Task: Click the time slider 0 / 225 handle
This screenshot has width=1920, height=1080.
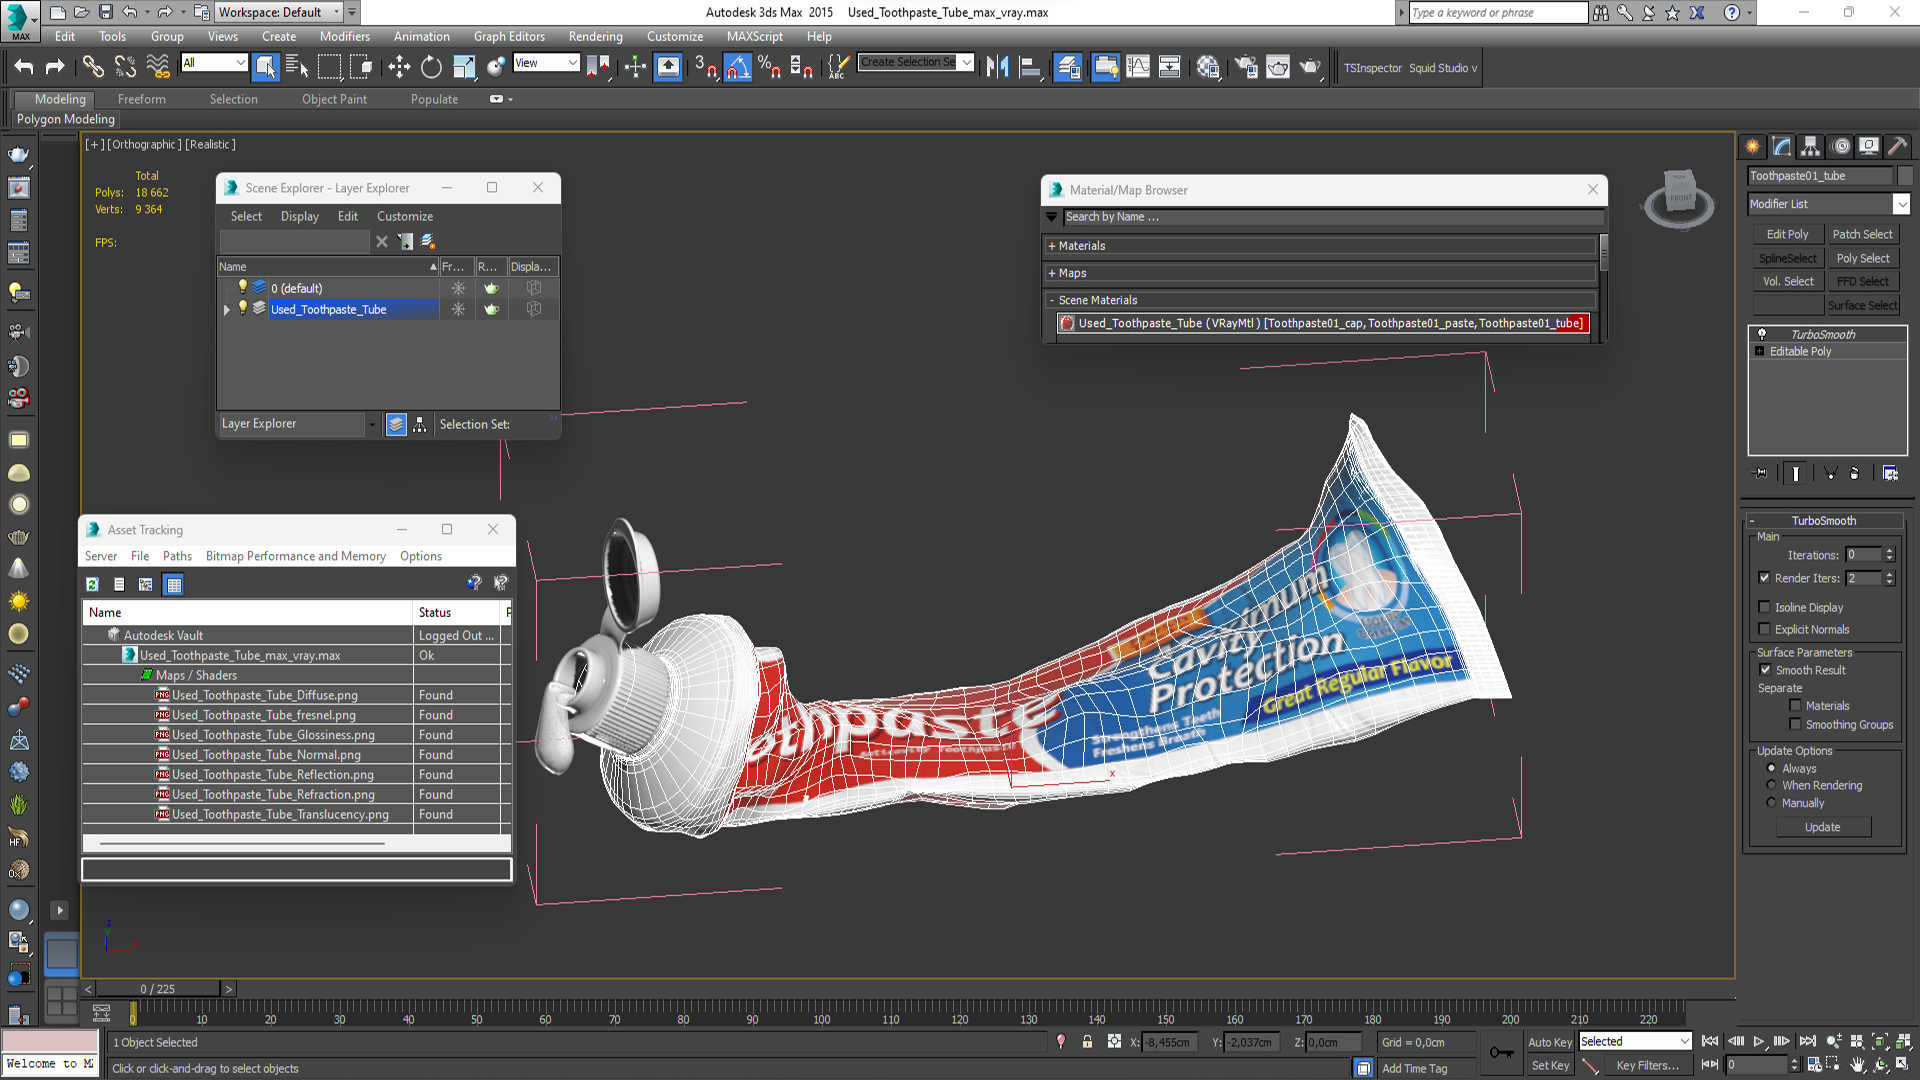Action: tap(158, 989)
